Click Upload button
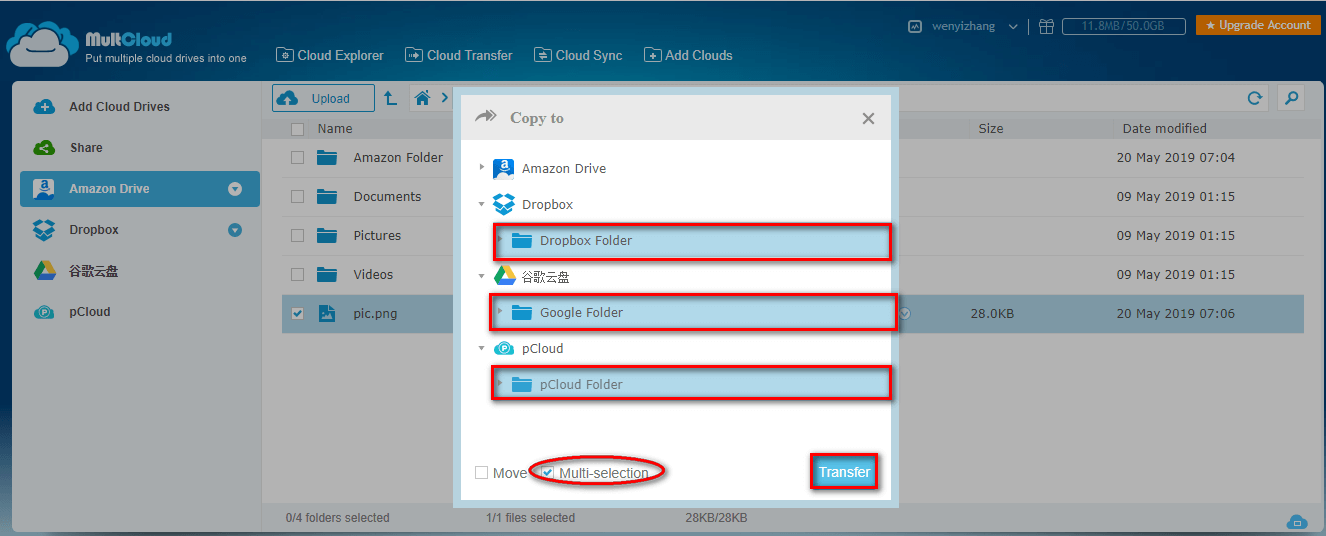1326x536 pixels. pos(323,98)
